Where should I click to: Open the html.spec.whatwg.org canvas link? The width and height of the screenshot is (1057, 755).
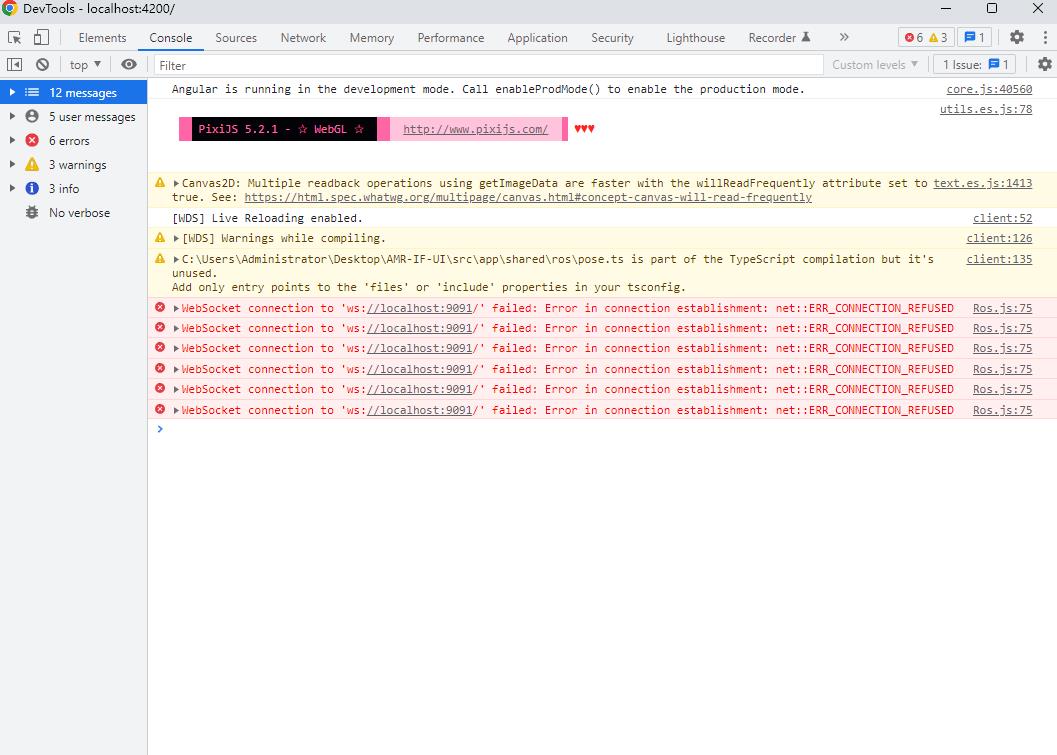(528, 198)
